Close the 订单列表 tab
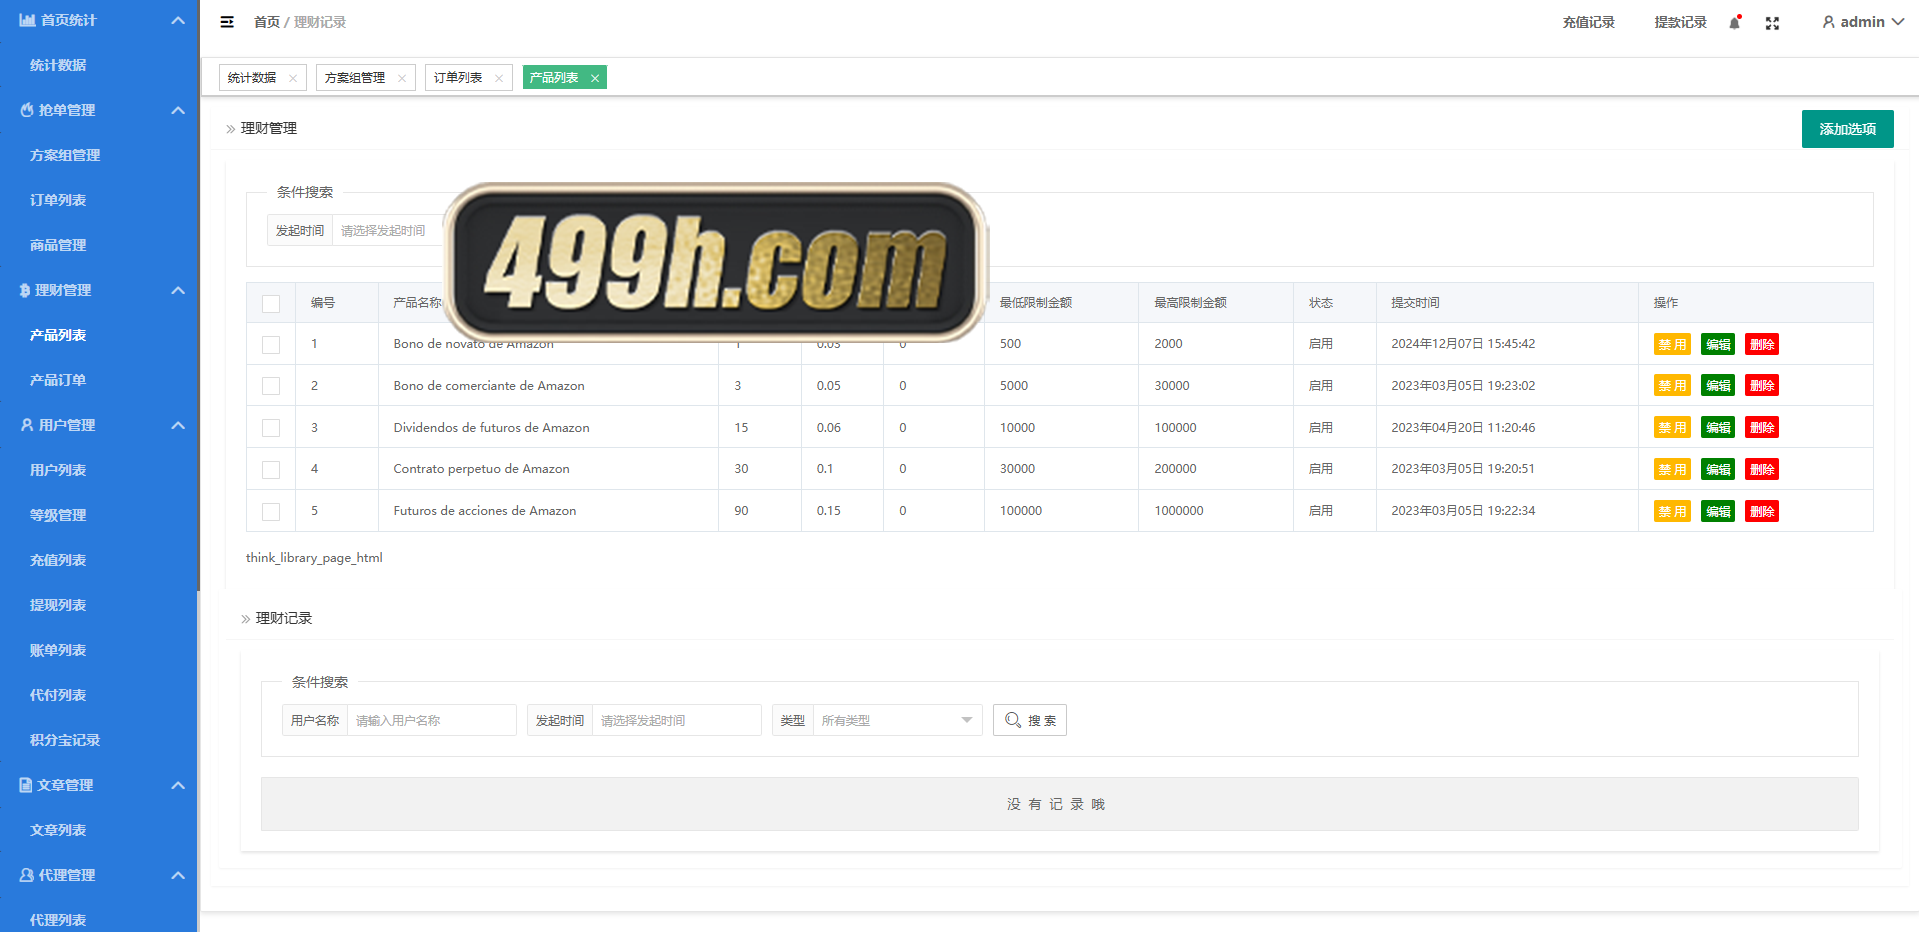The image size is (1919, 932). 499,78
